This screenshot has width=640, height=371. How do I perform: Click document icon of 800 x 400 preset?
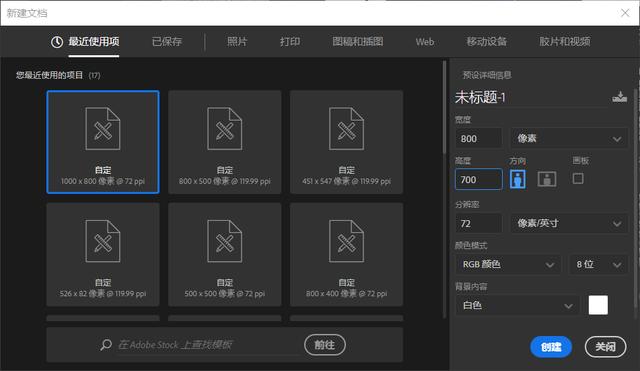coord(347,241)
